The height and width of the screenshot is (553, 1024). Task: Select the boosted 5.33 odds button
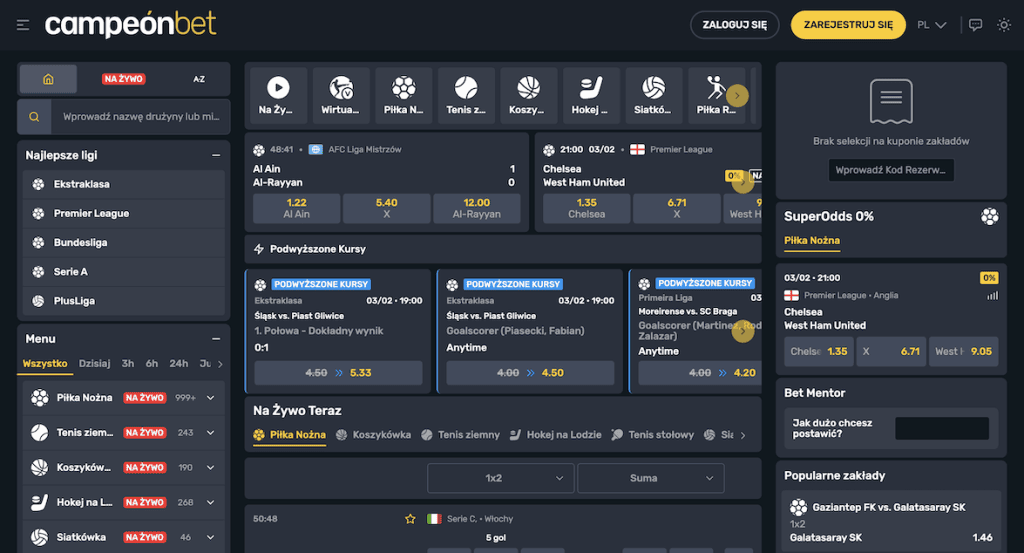(338, 373)
